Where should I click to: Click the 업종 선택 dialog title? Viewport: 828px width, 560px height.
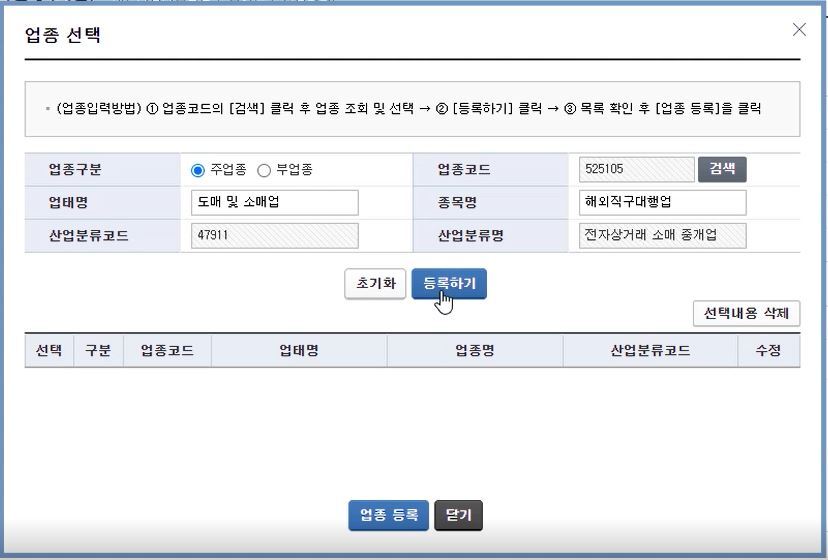point(62,35)
